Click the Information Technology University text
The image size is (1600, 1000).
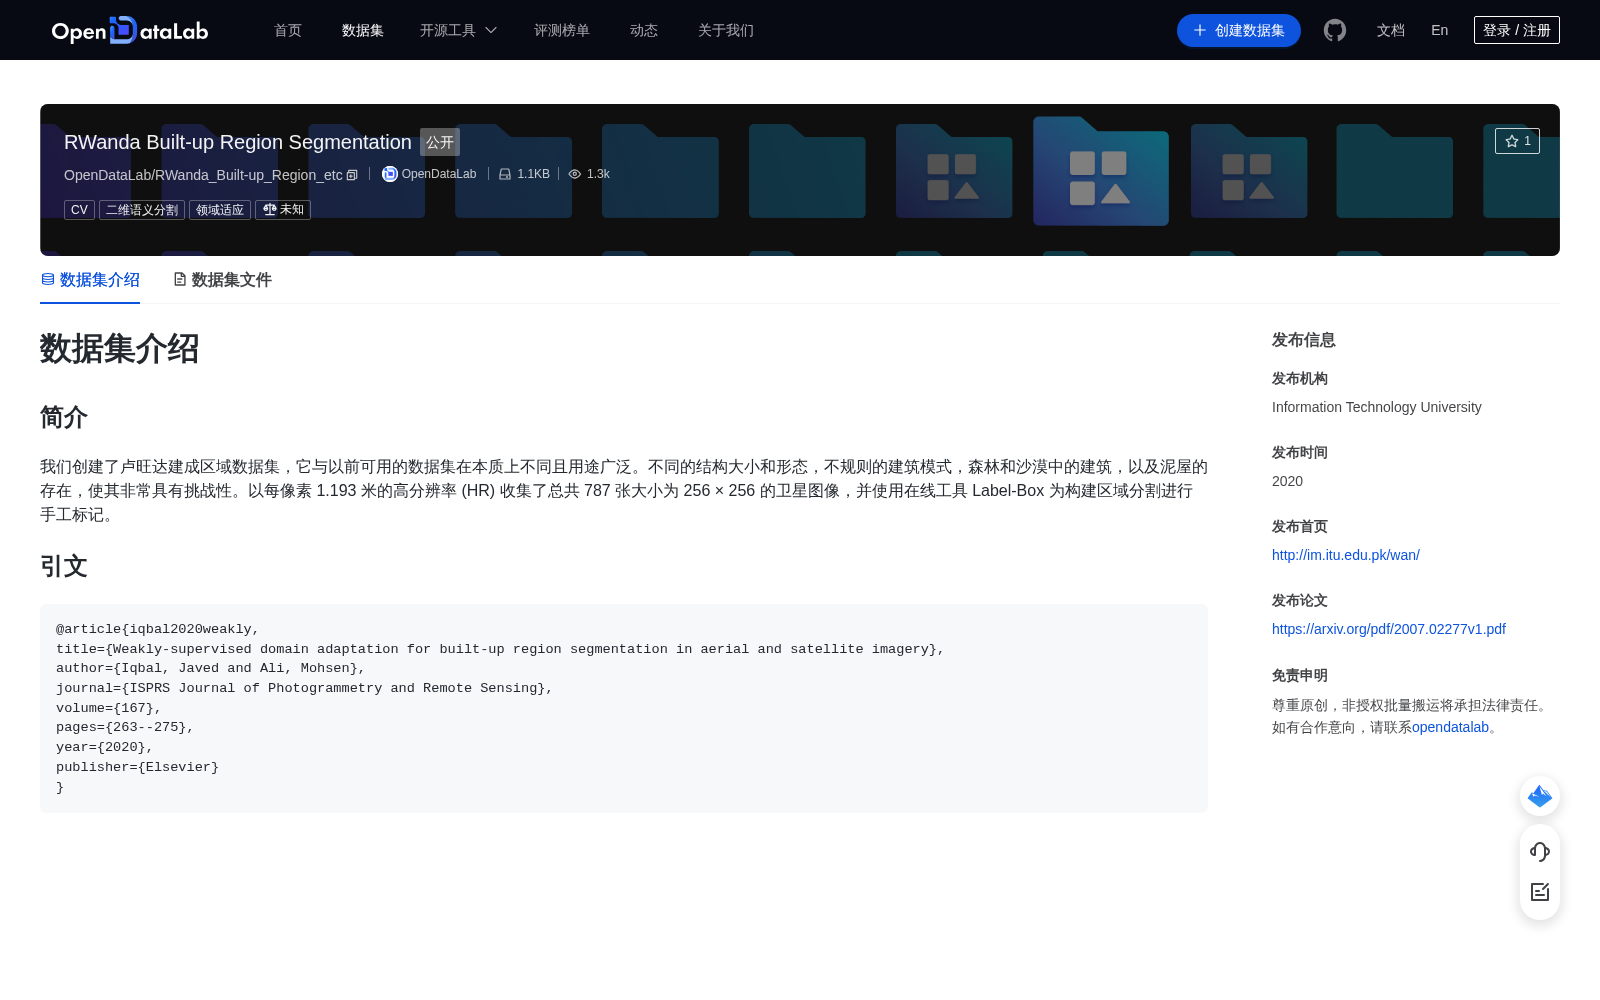point(1377,407)
